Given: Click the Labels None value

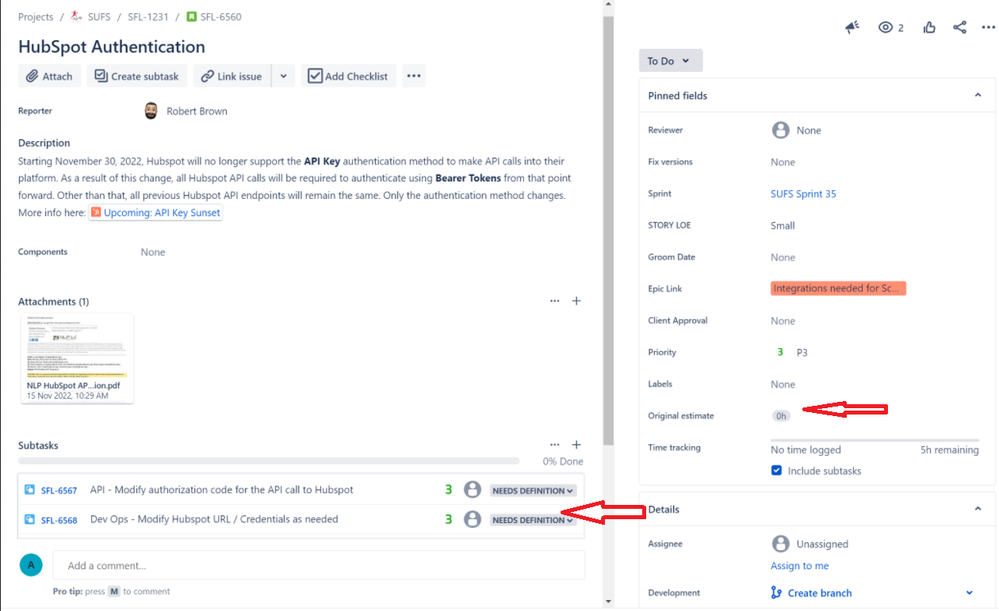Looking at the screenshot, I should click(x=782, y=384).
